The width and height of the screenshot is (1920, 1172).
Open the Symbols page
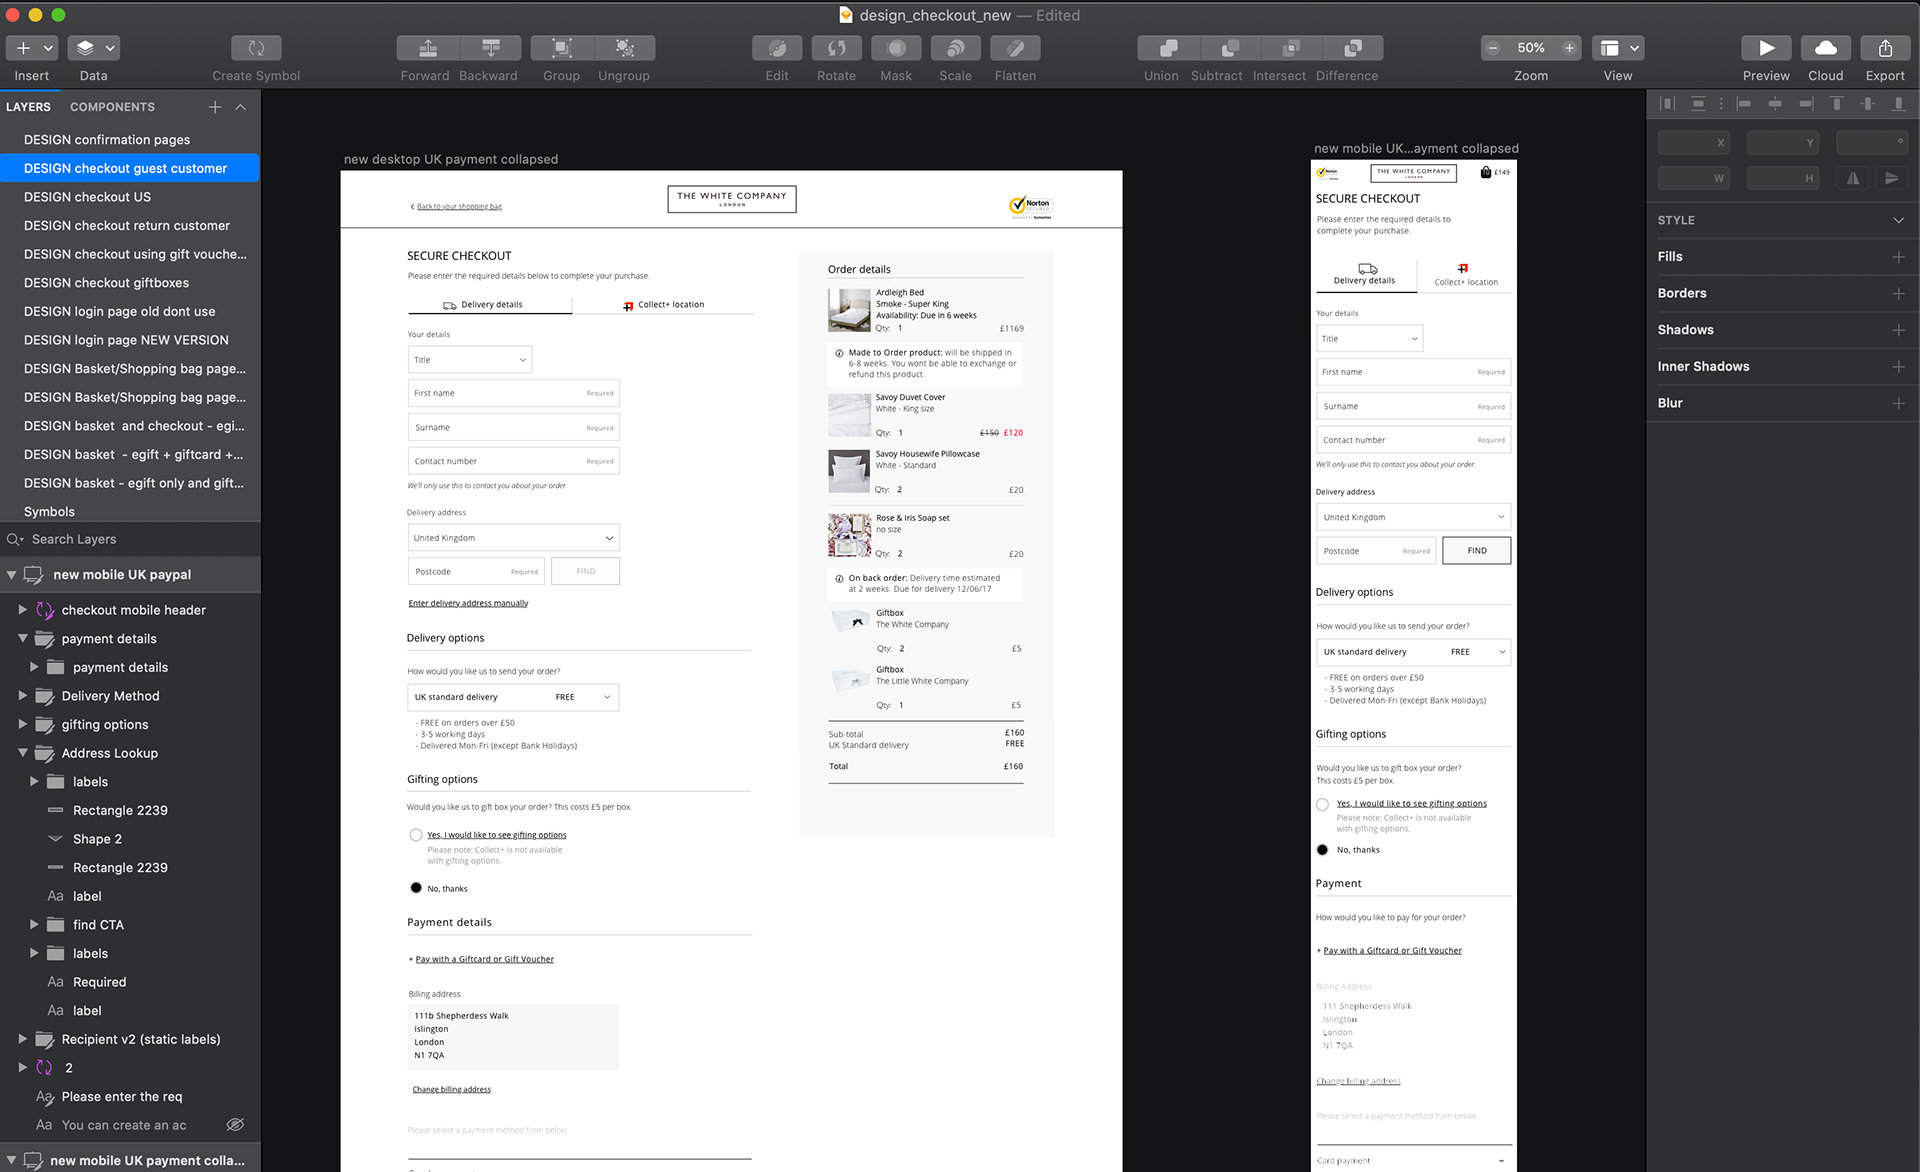pos(49,511)
